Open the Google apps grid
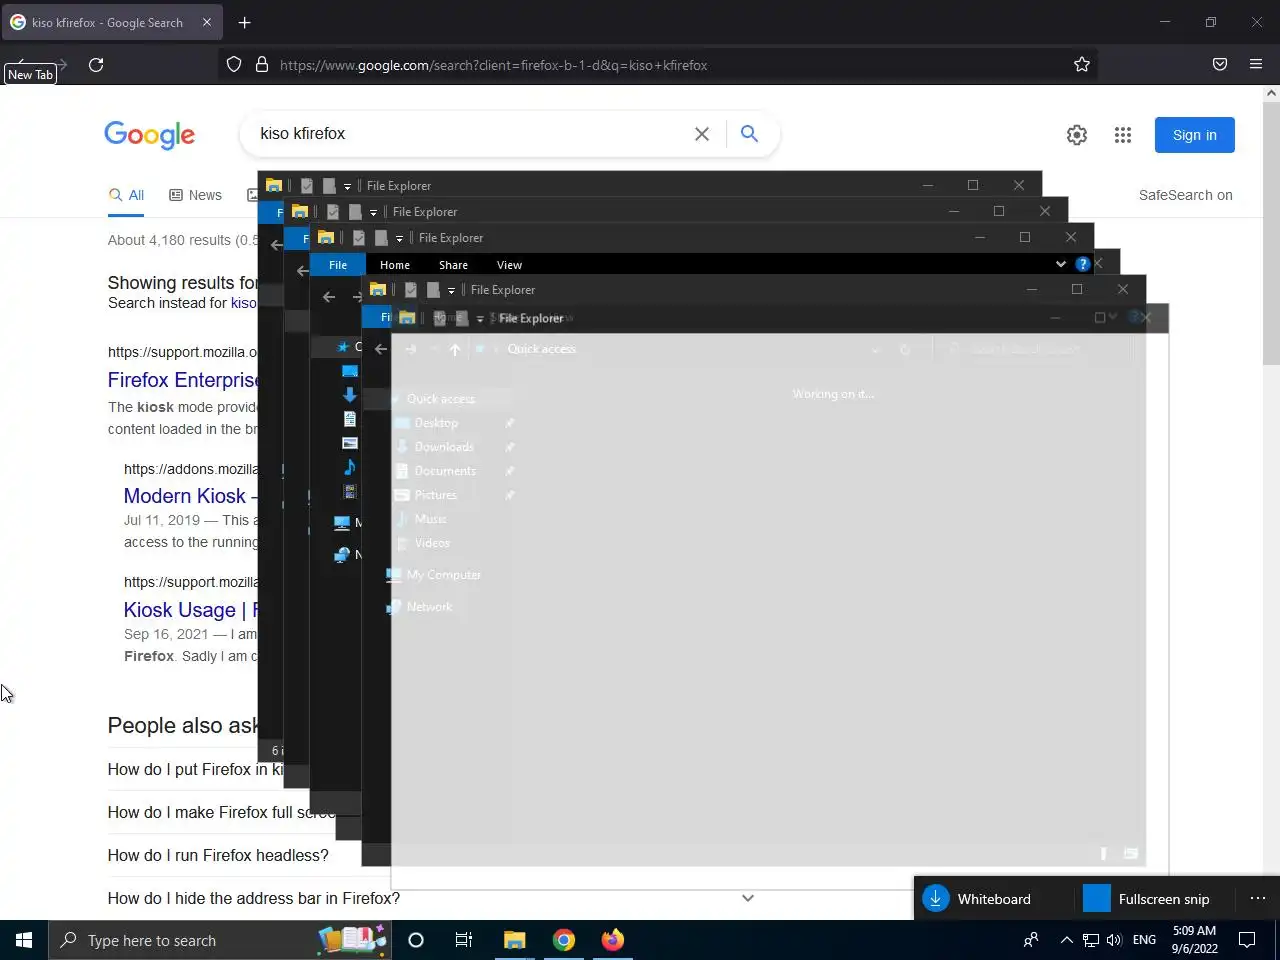 click(1123, 135)
